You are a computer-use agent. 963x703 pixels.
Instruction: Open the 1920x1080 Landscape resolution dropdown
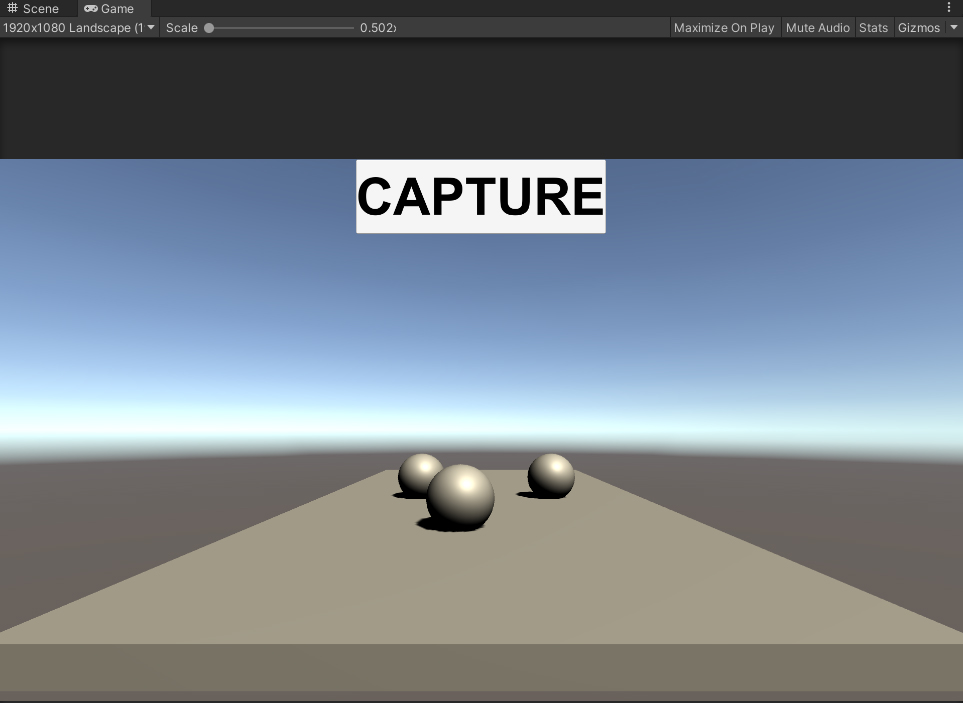click(x=73, y=28)
